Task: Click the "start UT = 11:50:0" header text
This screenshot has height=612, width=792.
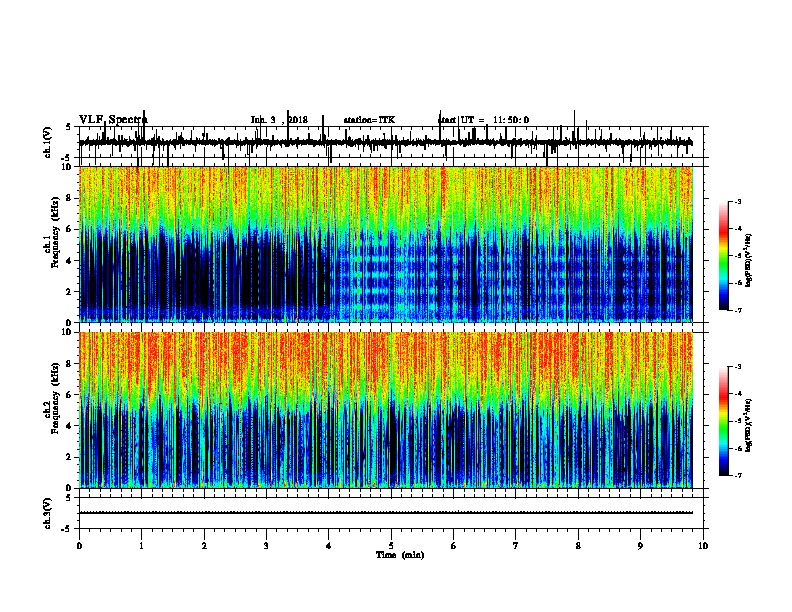Action: pyautogui.click(x=483, y=120)
